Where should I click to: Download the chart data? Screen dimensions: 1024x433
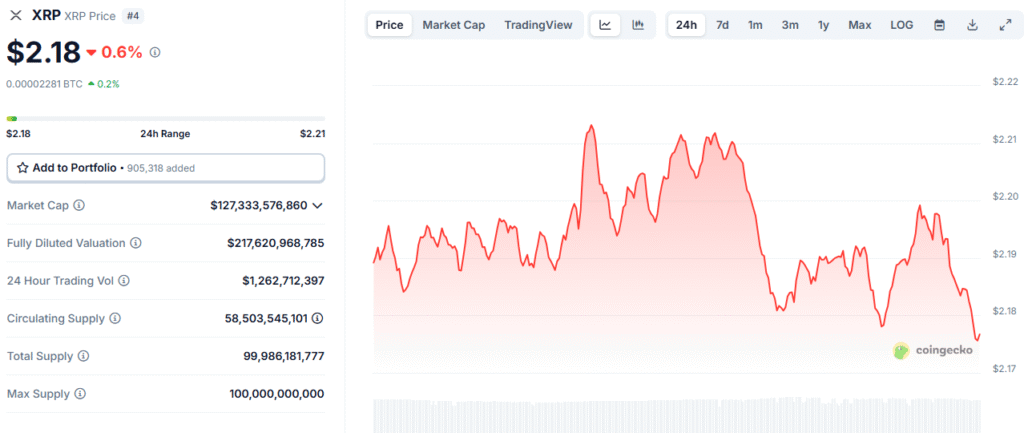pyautogui.click(x=972, y=25)
